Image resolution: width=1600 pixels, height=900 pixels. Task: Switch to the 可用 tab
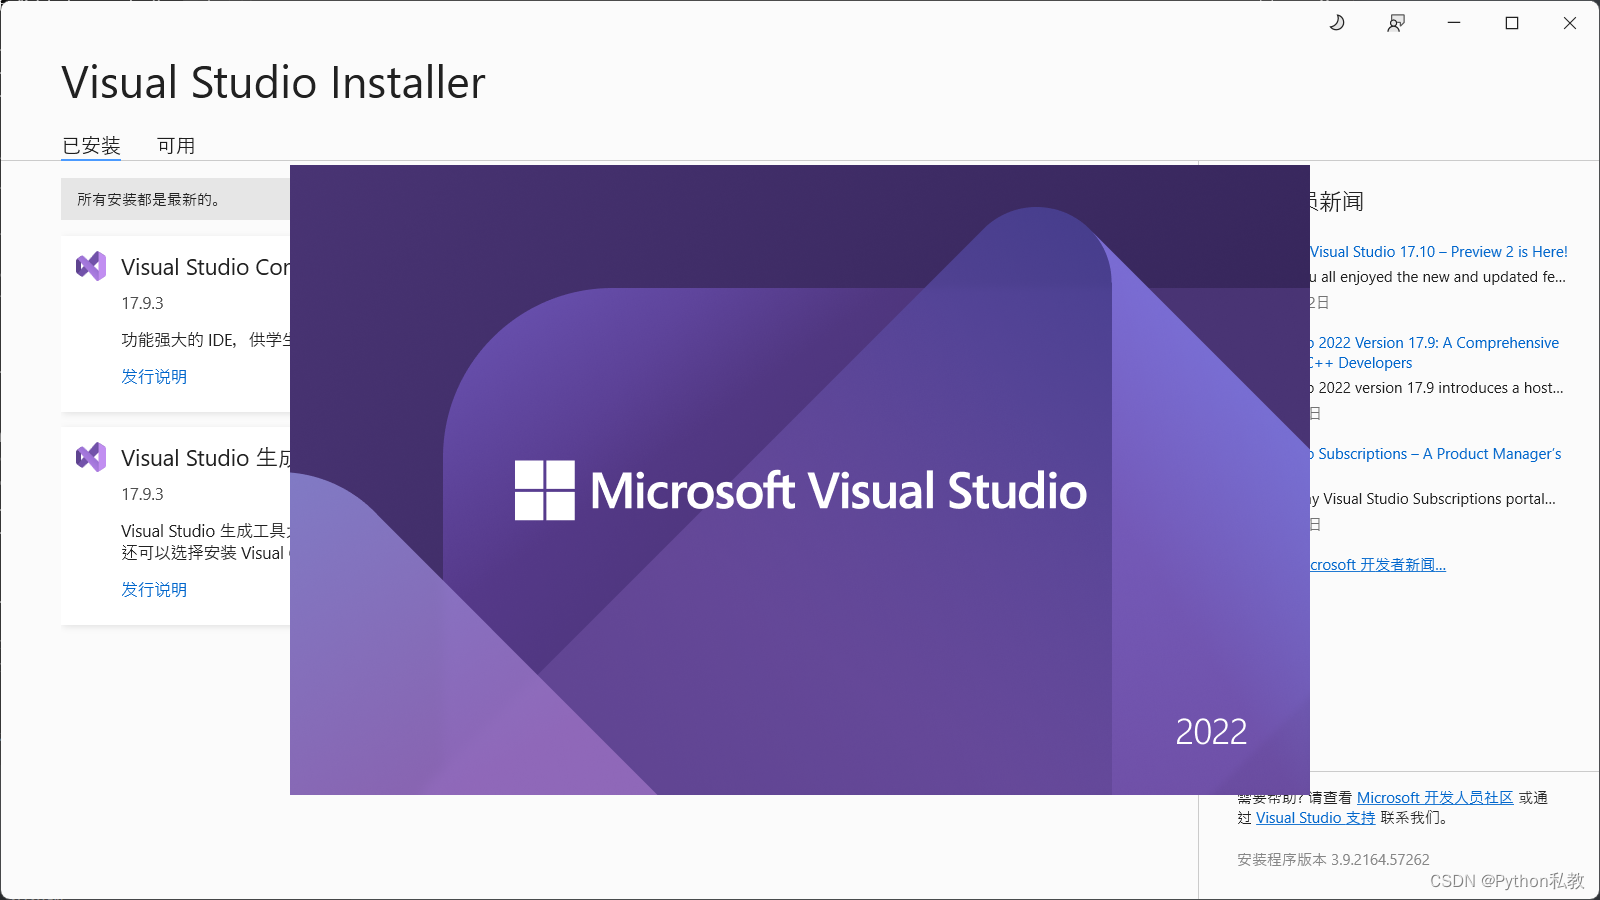(x=176, y=146)
